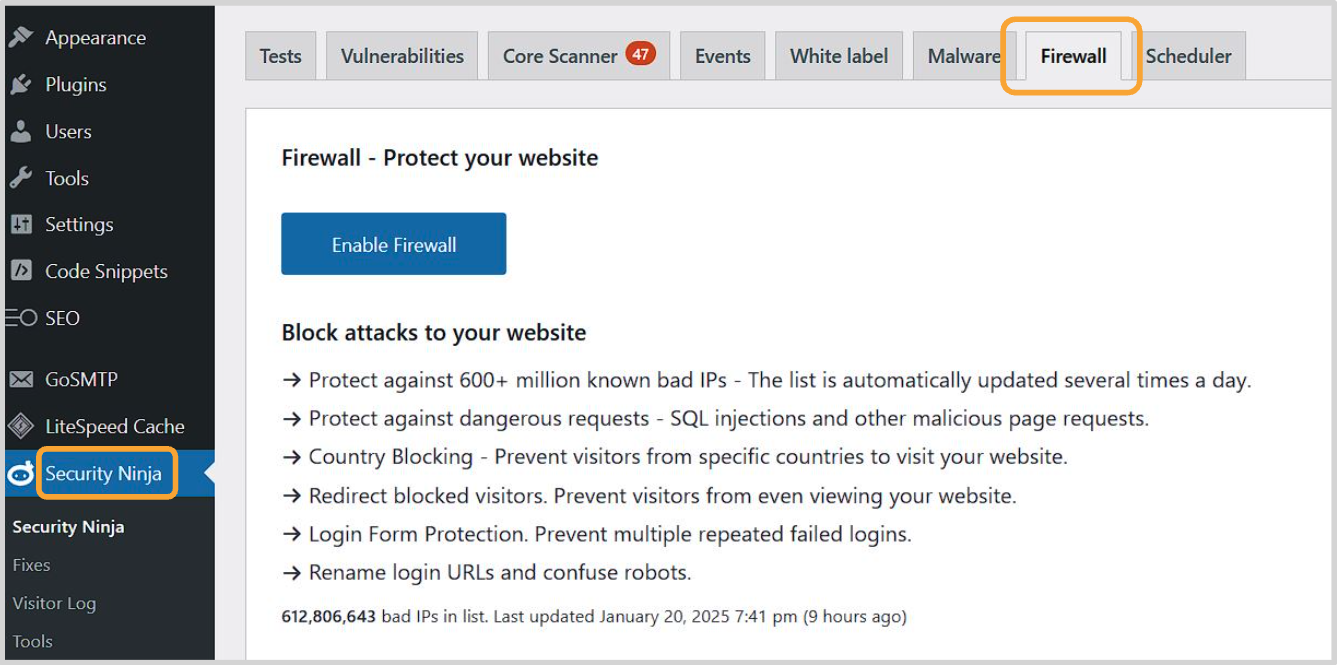Open the Malware tab

pos(962,56)
